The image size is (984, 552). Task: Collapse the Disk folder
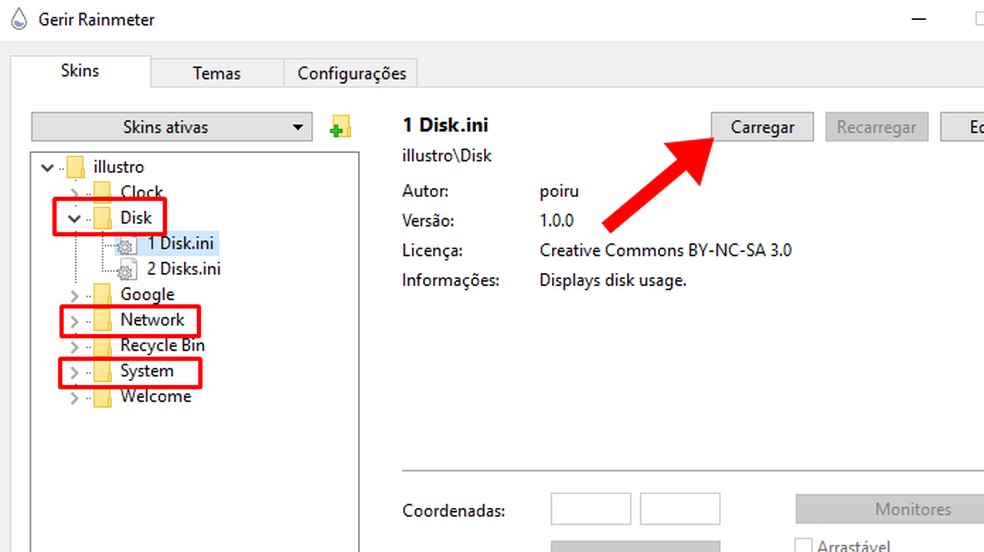coord(74,217)
